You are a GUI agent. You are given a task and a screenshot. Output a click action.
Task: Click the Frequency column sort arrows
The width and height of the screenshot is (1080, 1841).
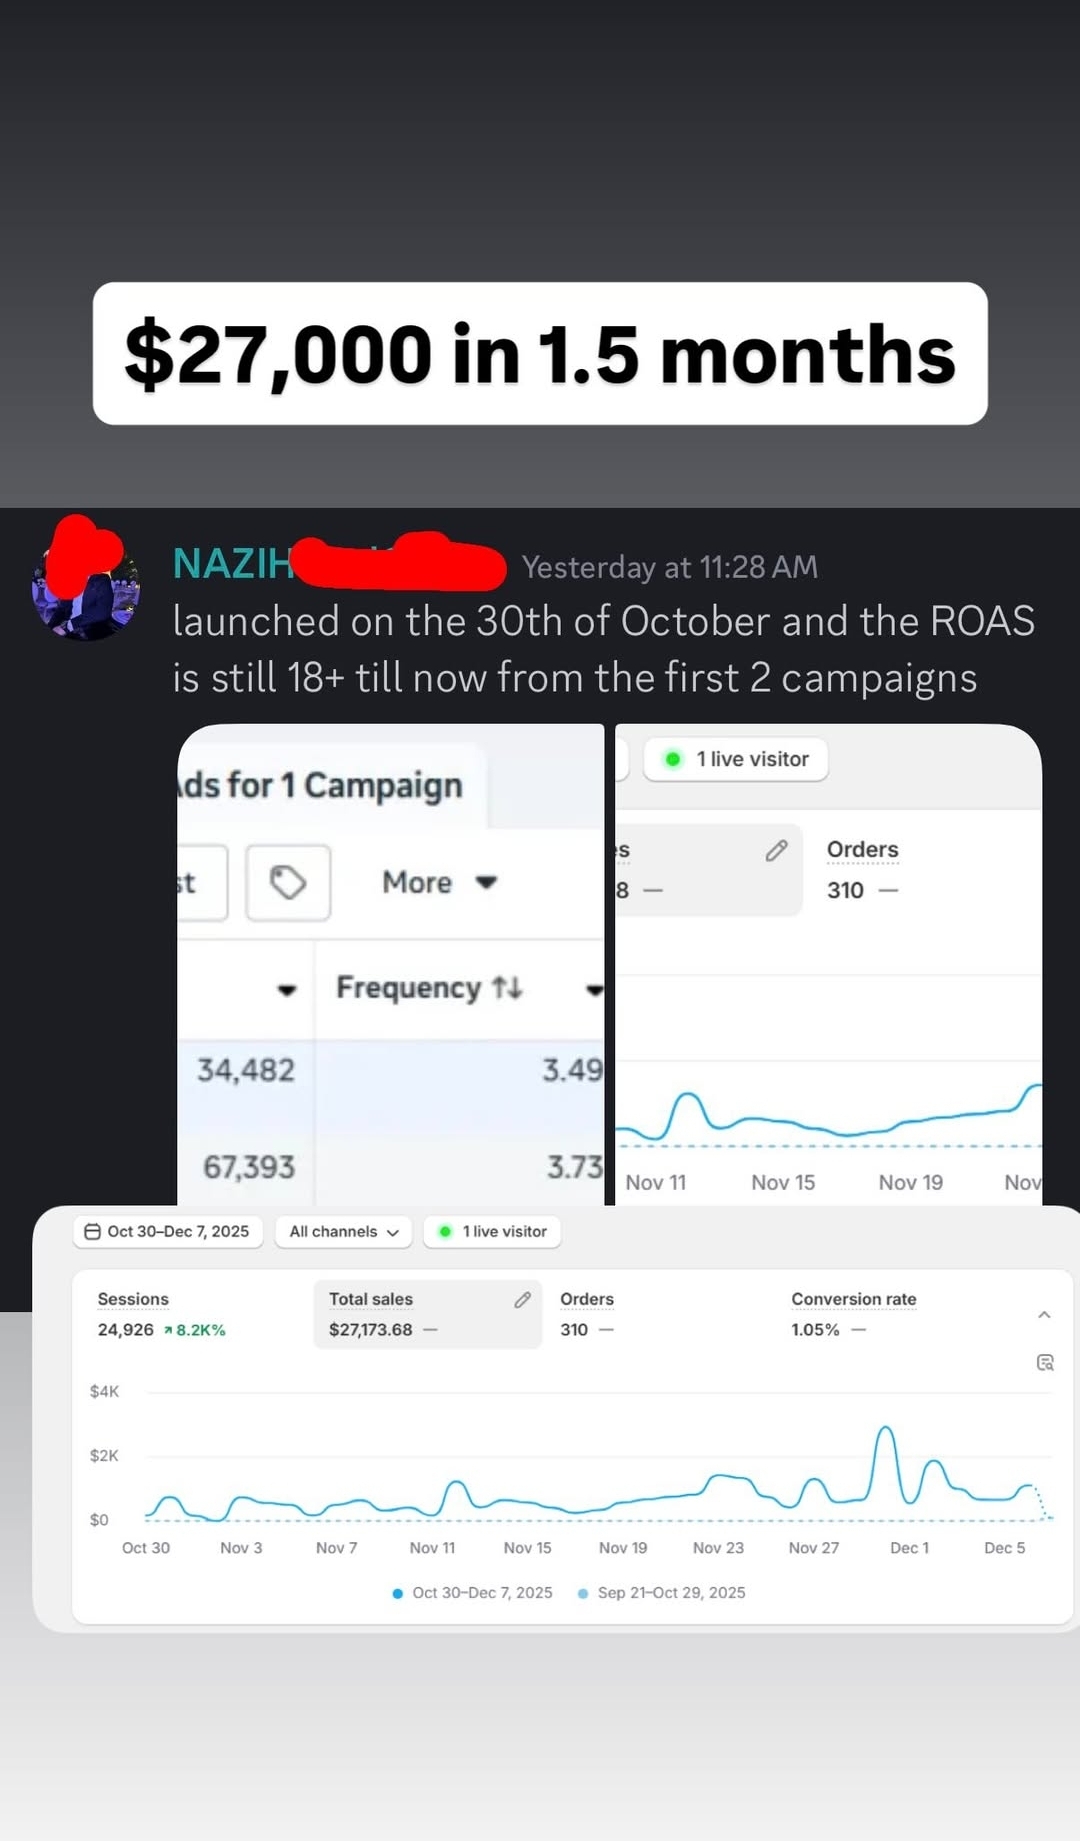(x=508, y=988)
